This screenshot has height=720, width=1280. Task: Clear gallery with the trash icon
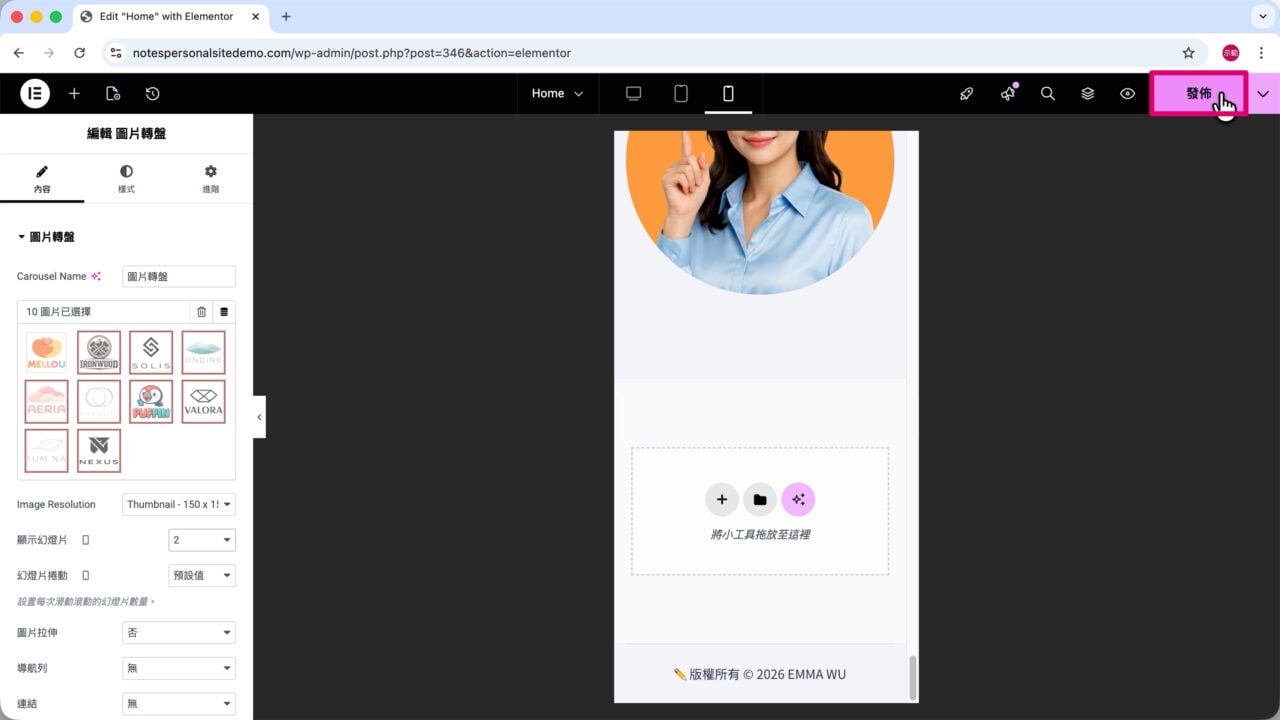point(201,312)
